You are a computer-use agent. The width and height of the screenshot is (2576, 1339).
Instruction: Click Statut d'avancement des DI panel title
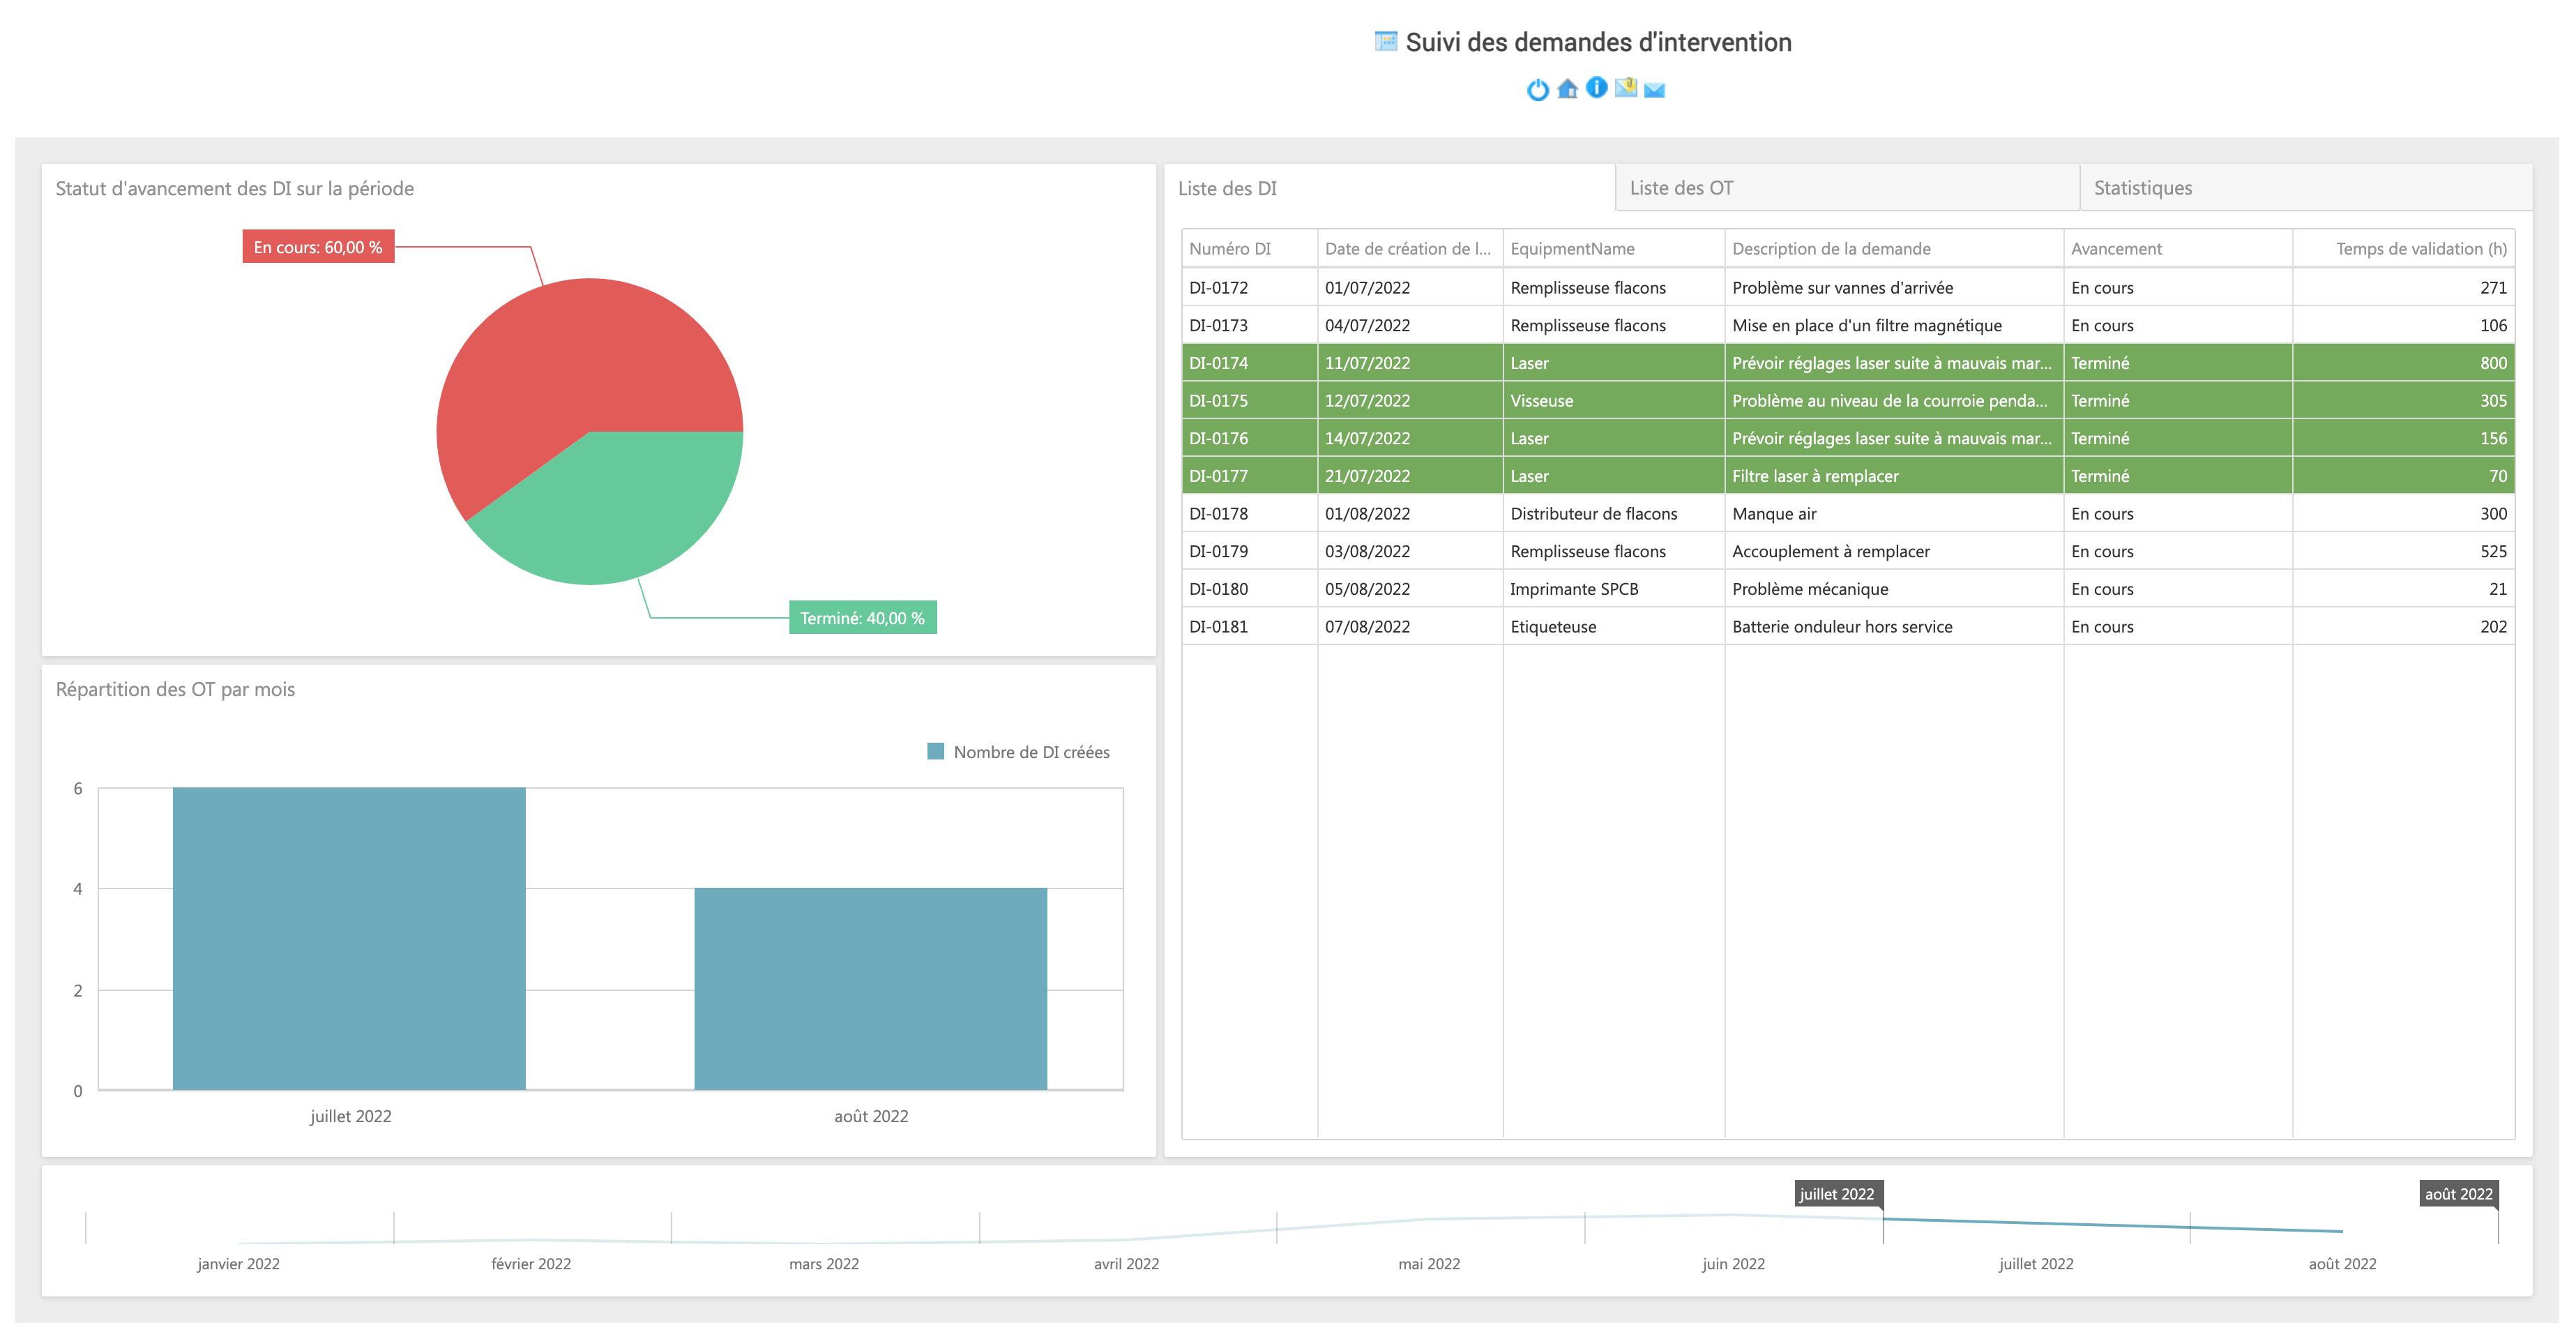(234, 188)
